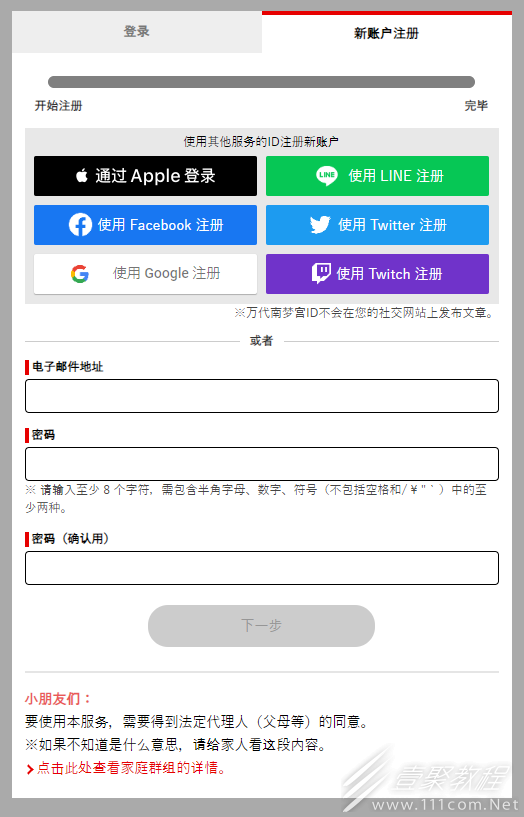Register via 使用 Twitch 注册 button
Viewport: 524px width, 817px height.
click(377, 274)
